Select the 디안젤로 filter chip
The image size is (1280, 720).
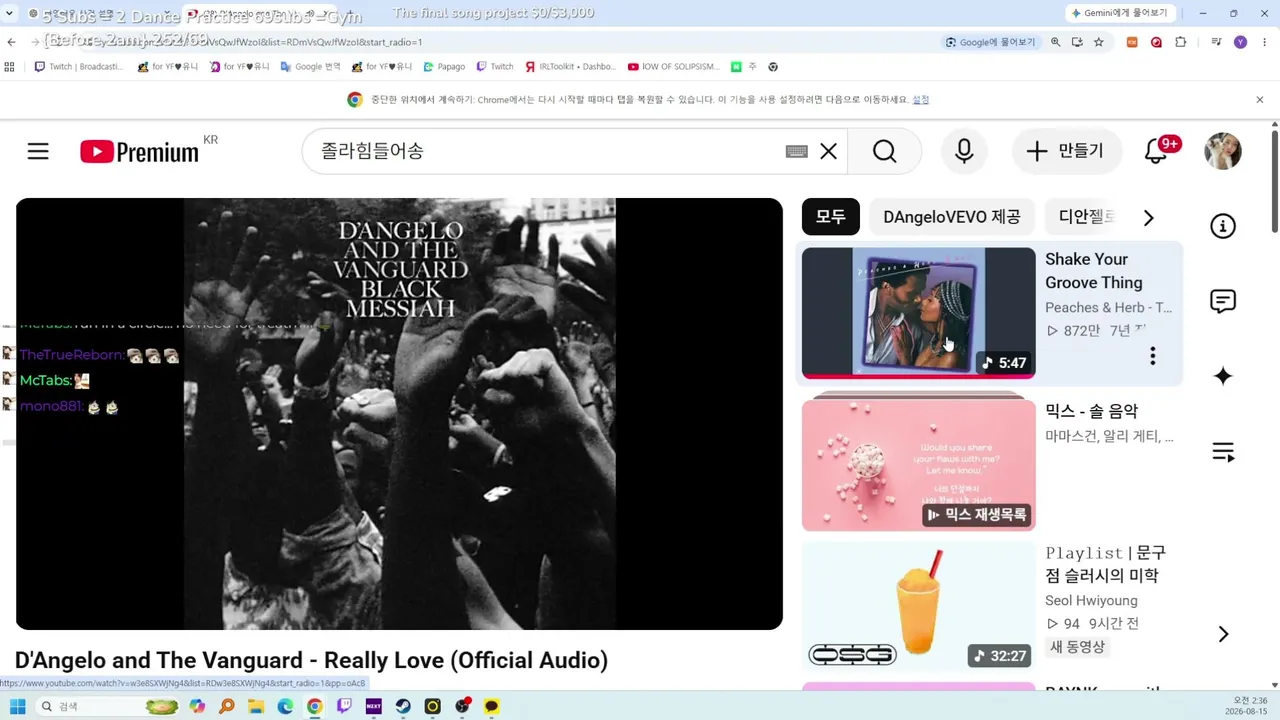pos(1086,217)
